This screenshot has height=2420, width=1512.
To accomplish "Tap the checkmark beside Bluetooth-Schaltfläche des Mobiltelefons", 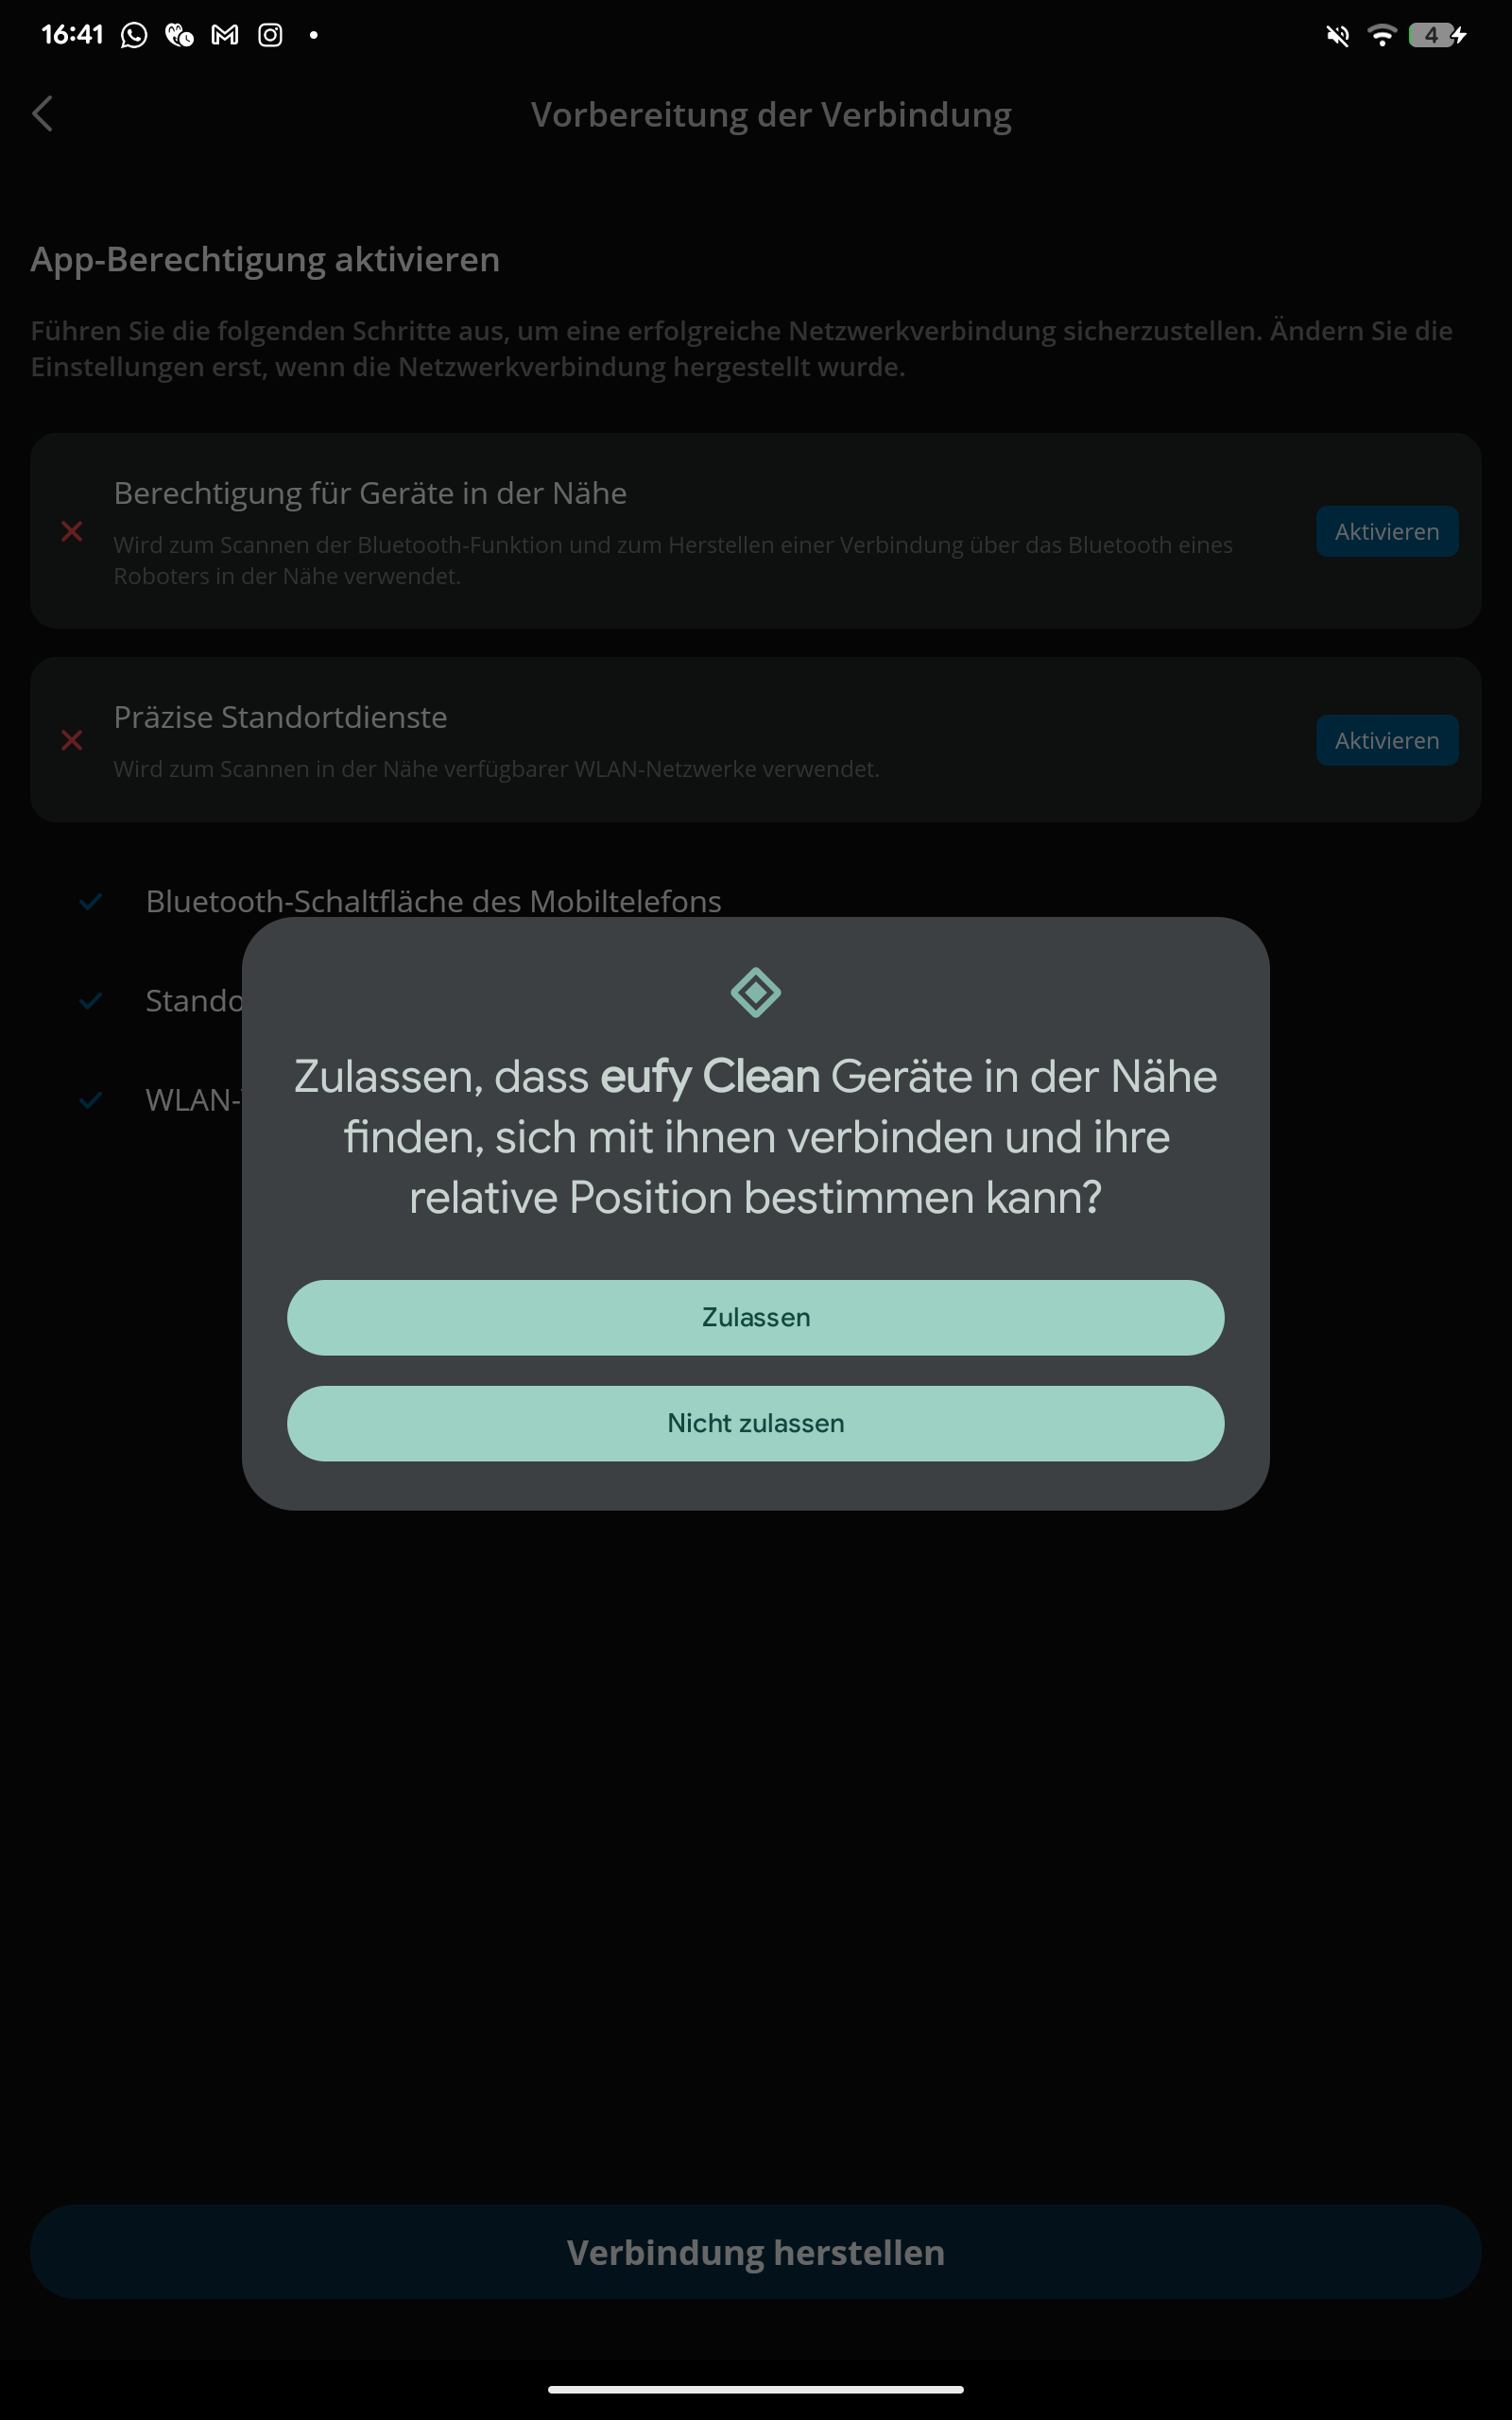I will [x=91, y=901].
